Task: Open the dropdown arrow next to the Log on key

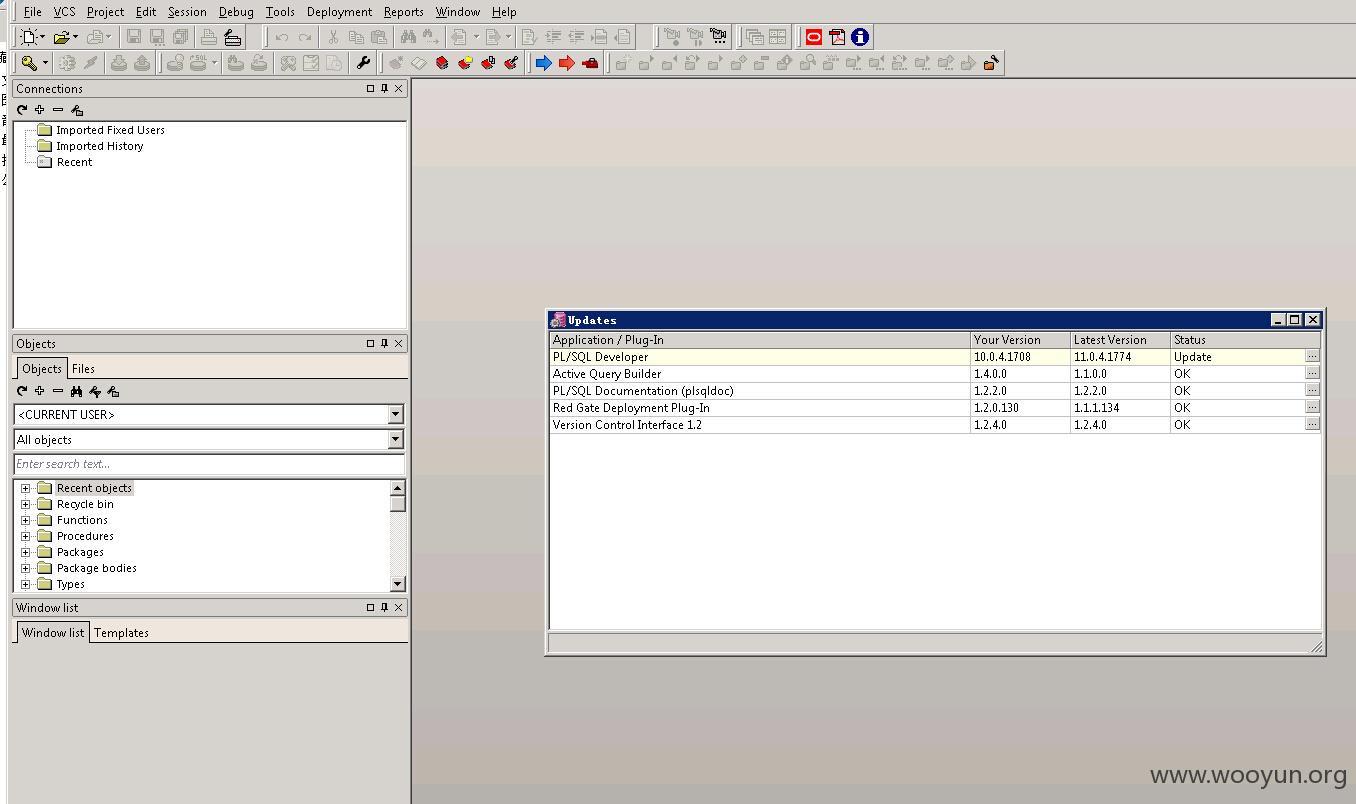Action: coord(44,63)
